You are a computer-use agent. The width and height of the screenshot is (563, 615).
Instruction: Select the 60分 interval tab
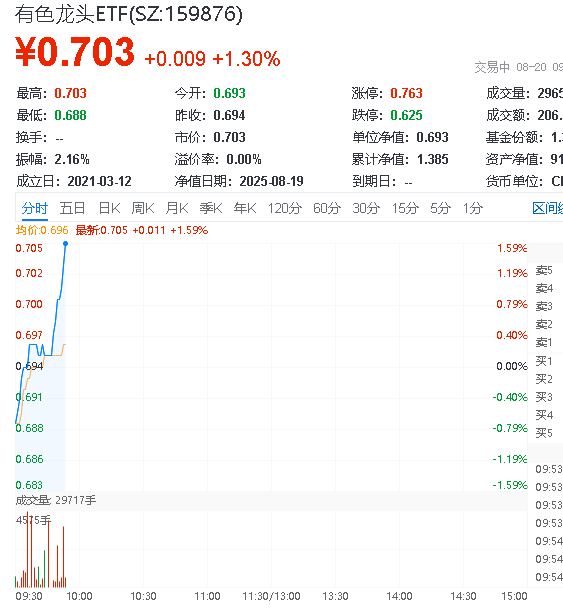(327, 208)
